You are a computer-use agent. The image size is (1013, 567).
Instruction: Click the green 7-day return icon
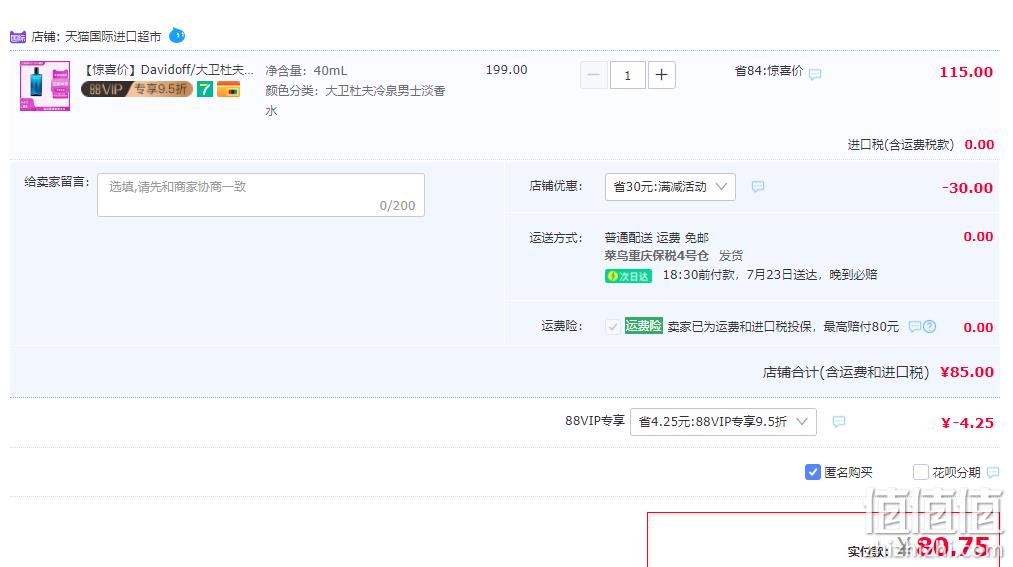[205, 89]
